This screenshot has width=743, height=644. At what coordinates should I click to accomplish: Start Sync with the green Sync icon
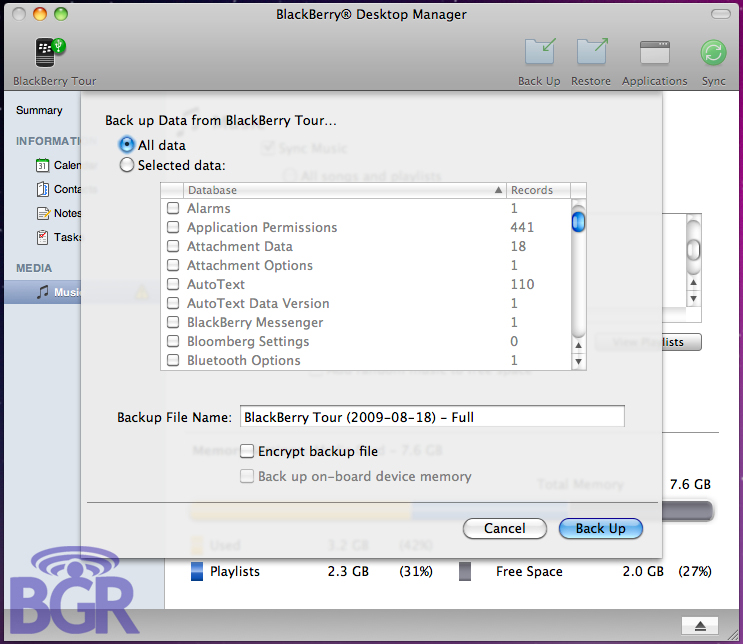click(x=713, y=52)
